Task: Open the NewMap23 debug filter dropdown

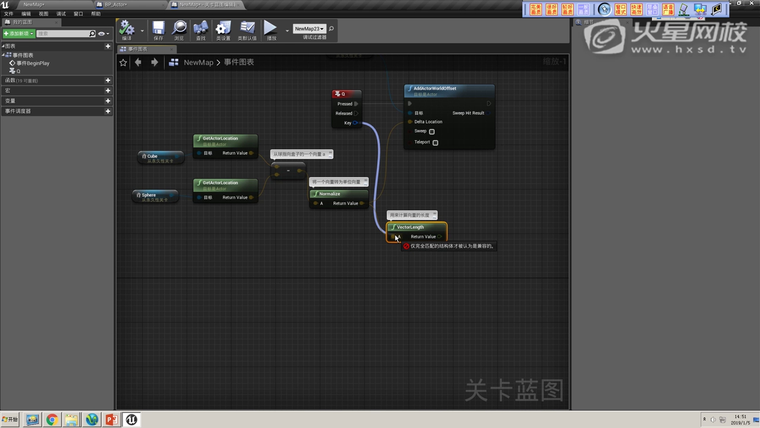Action: 309,28
